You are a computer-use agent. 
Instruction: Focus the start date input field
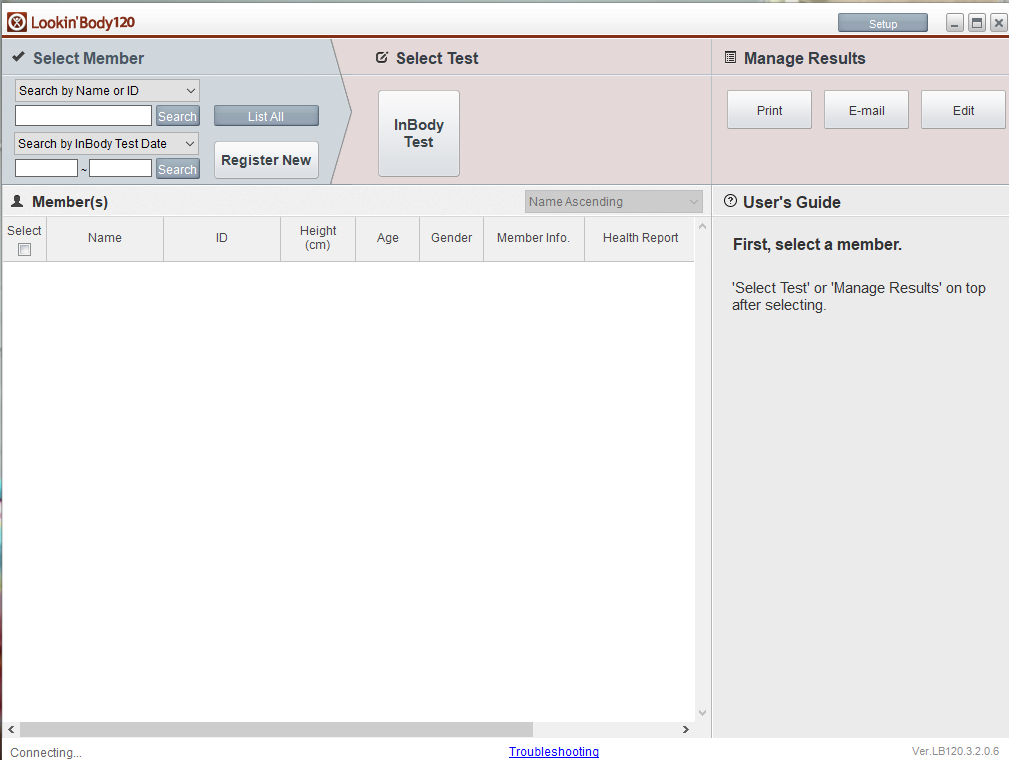coord(46,168)
